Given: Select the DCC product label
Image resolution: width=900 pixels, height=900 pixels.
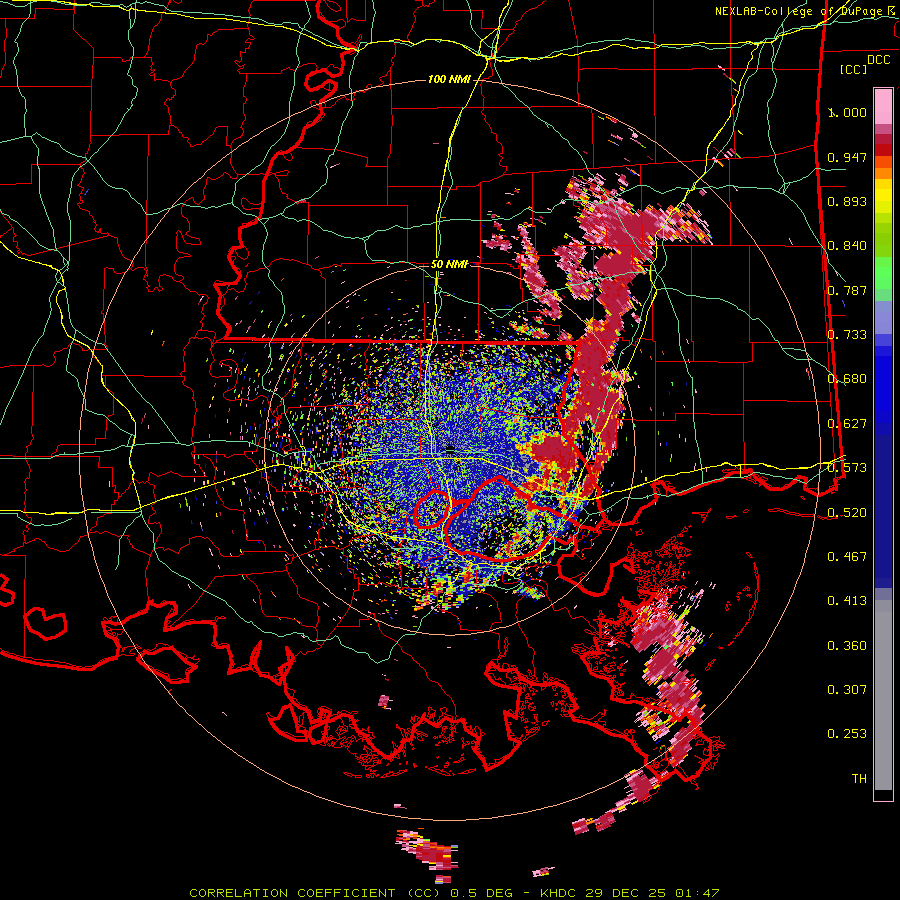Looking at the screenshot, I should 878,60.
